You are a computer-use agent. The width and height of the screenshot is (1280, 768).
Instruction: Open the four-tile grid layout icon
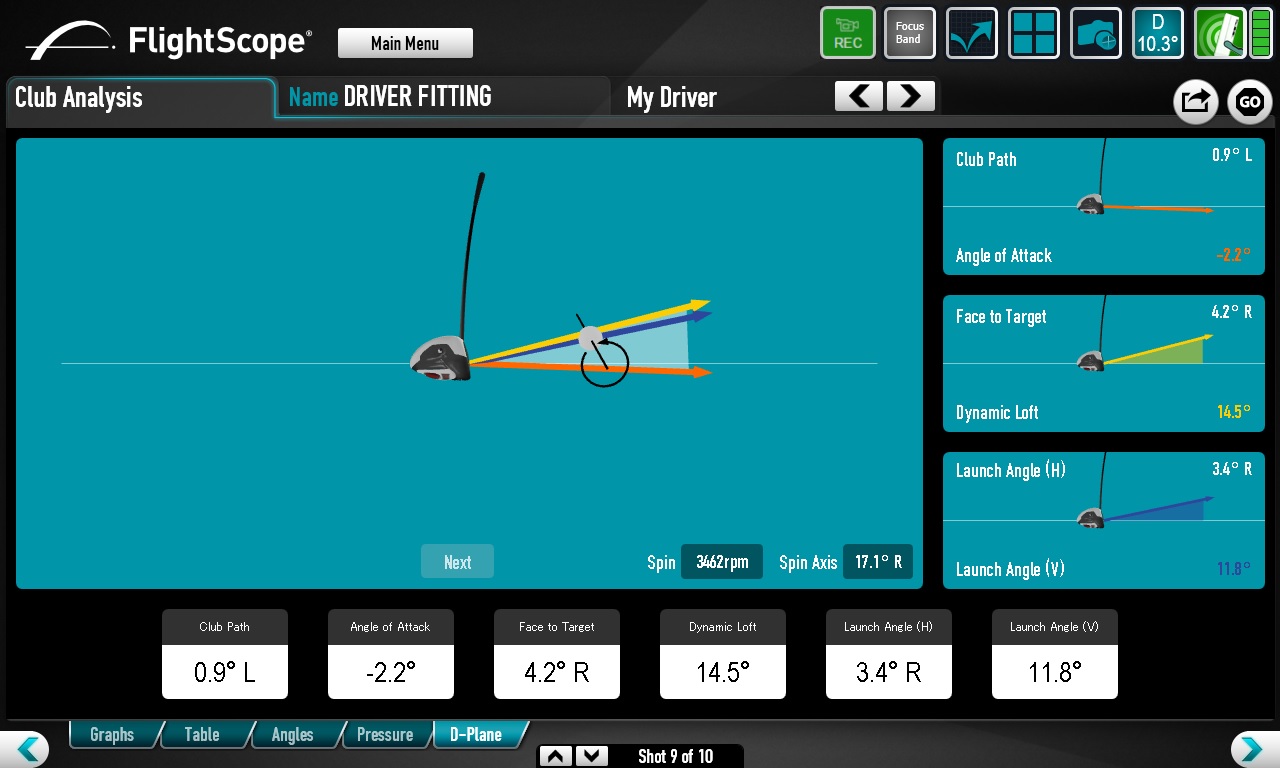[x=1033, y=33]
